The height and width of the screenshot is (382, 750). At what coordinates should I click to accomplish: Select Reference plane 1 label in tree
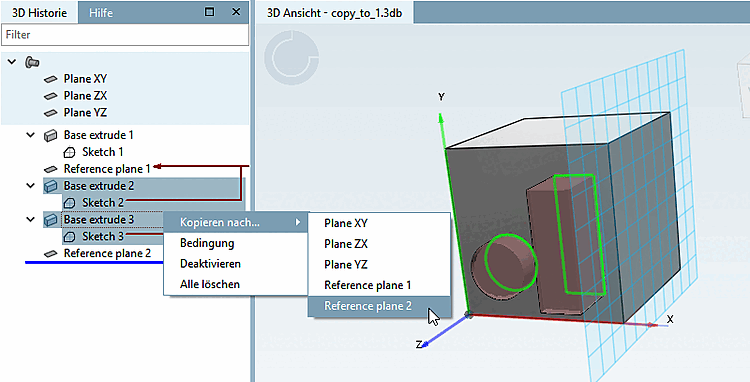tap(107, 169)
